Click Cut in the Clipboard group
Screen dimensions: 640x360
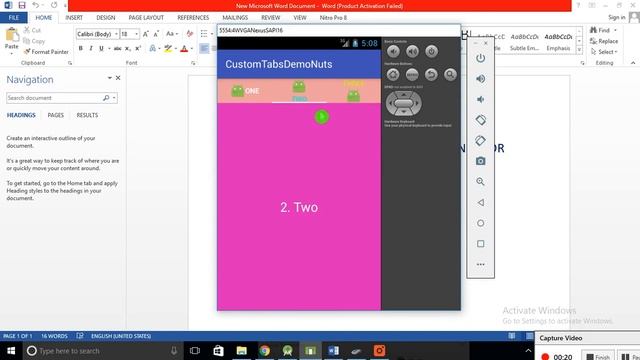click(x=32, y=30)
